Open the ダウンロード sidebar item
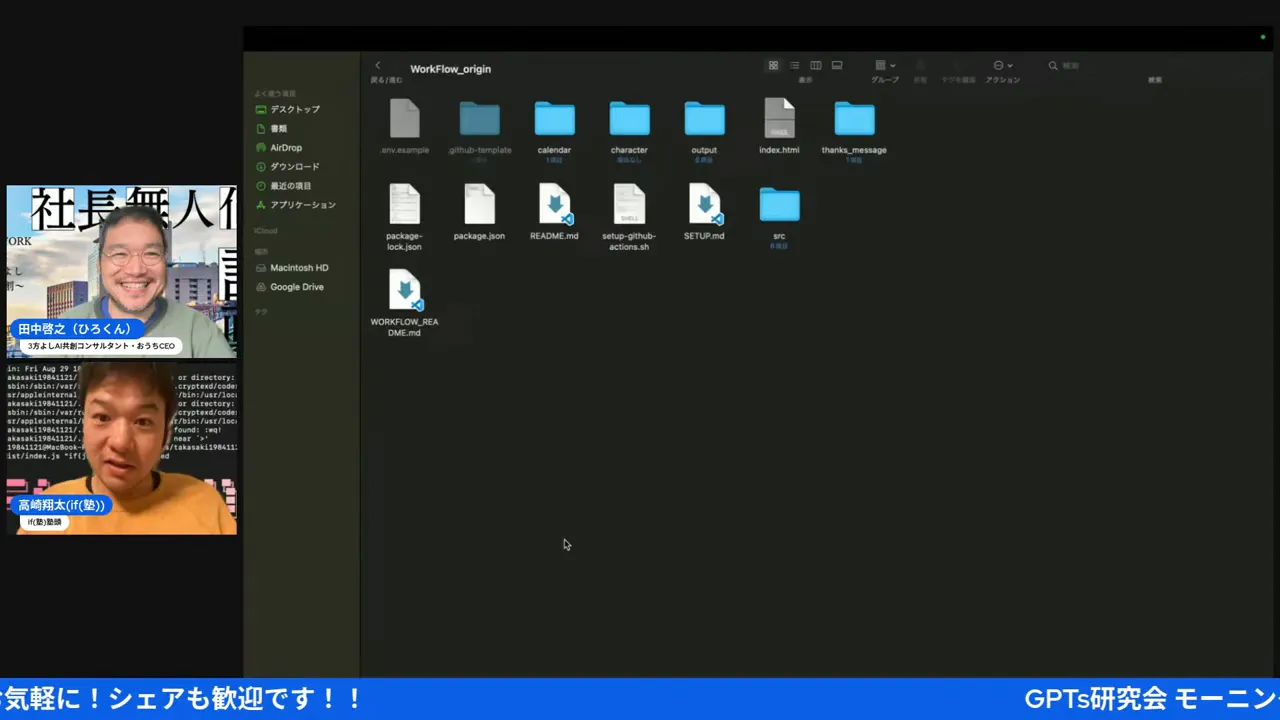Viewport: 1280px width, 720px height. click(x=295, y=166)
